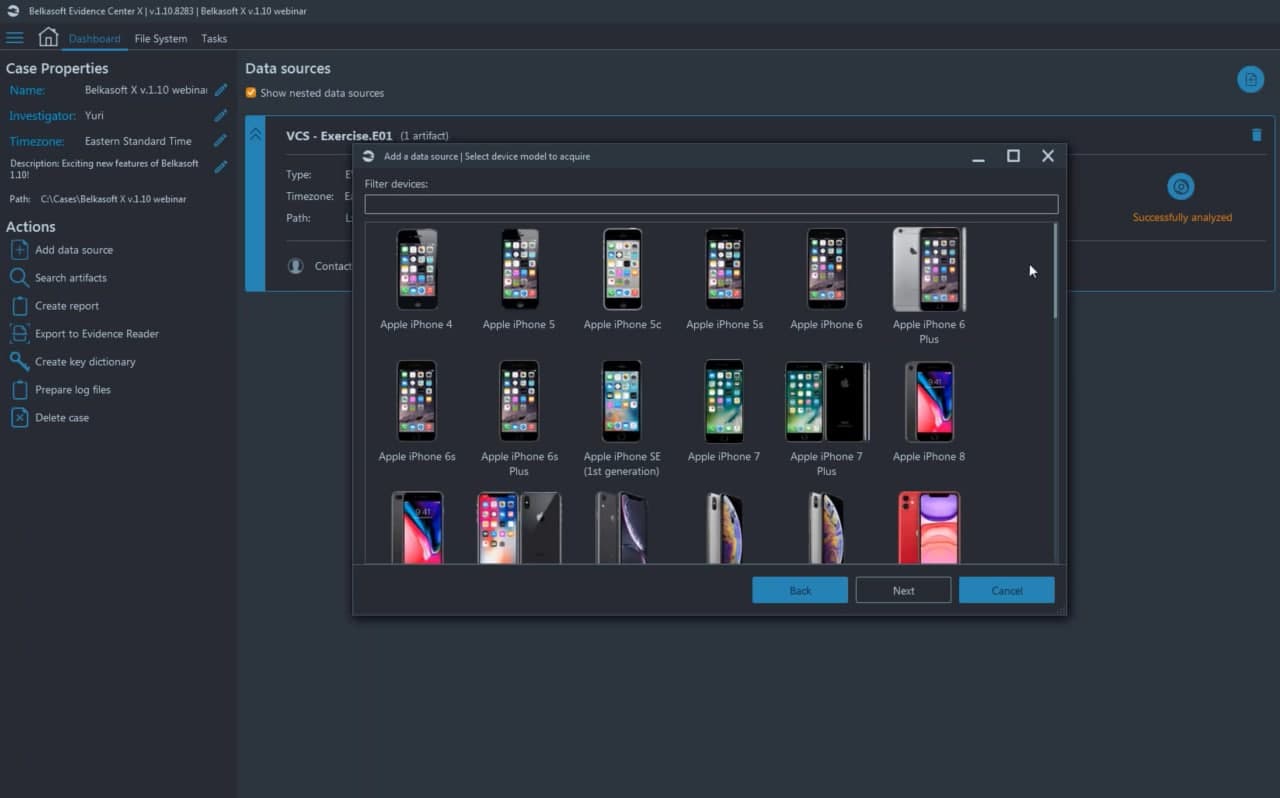1280x798 pixels.
Task: Edit the Investigator field pencil icon
Action: (x=221, y=116)
